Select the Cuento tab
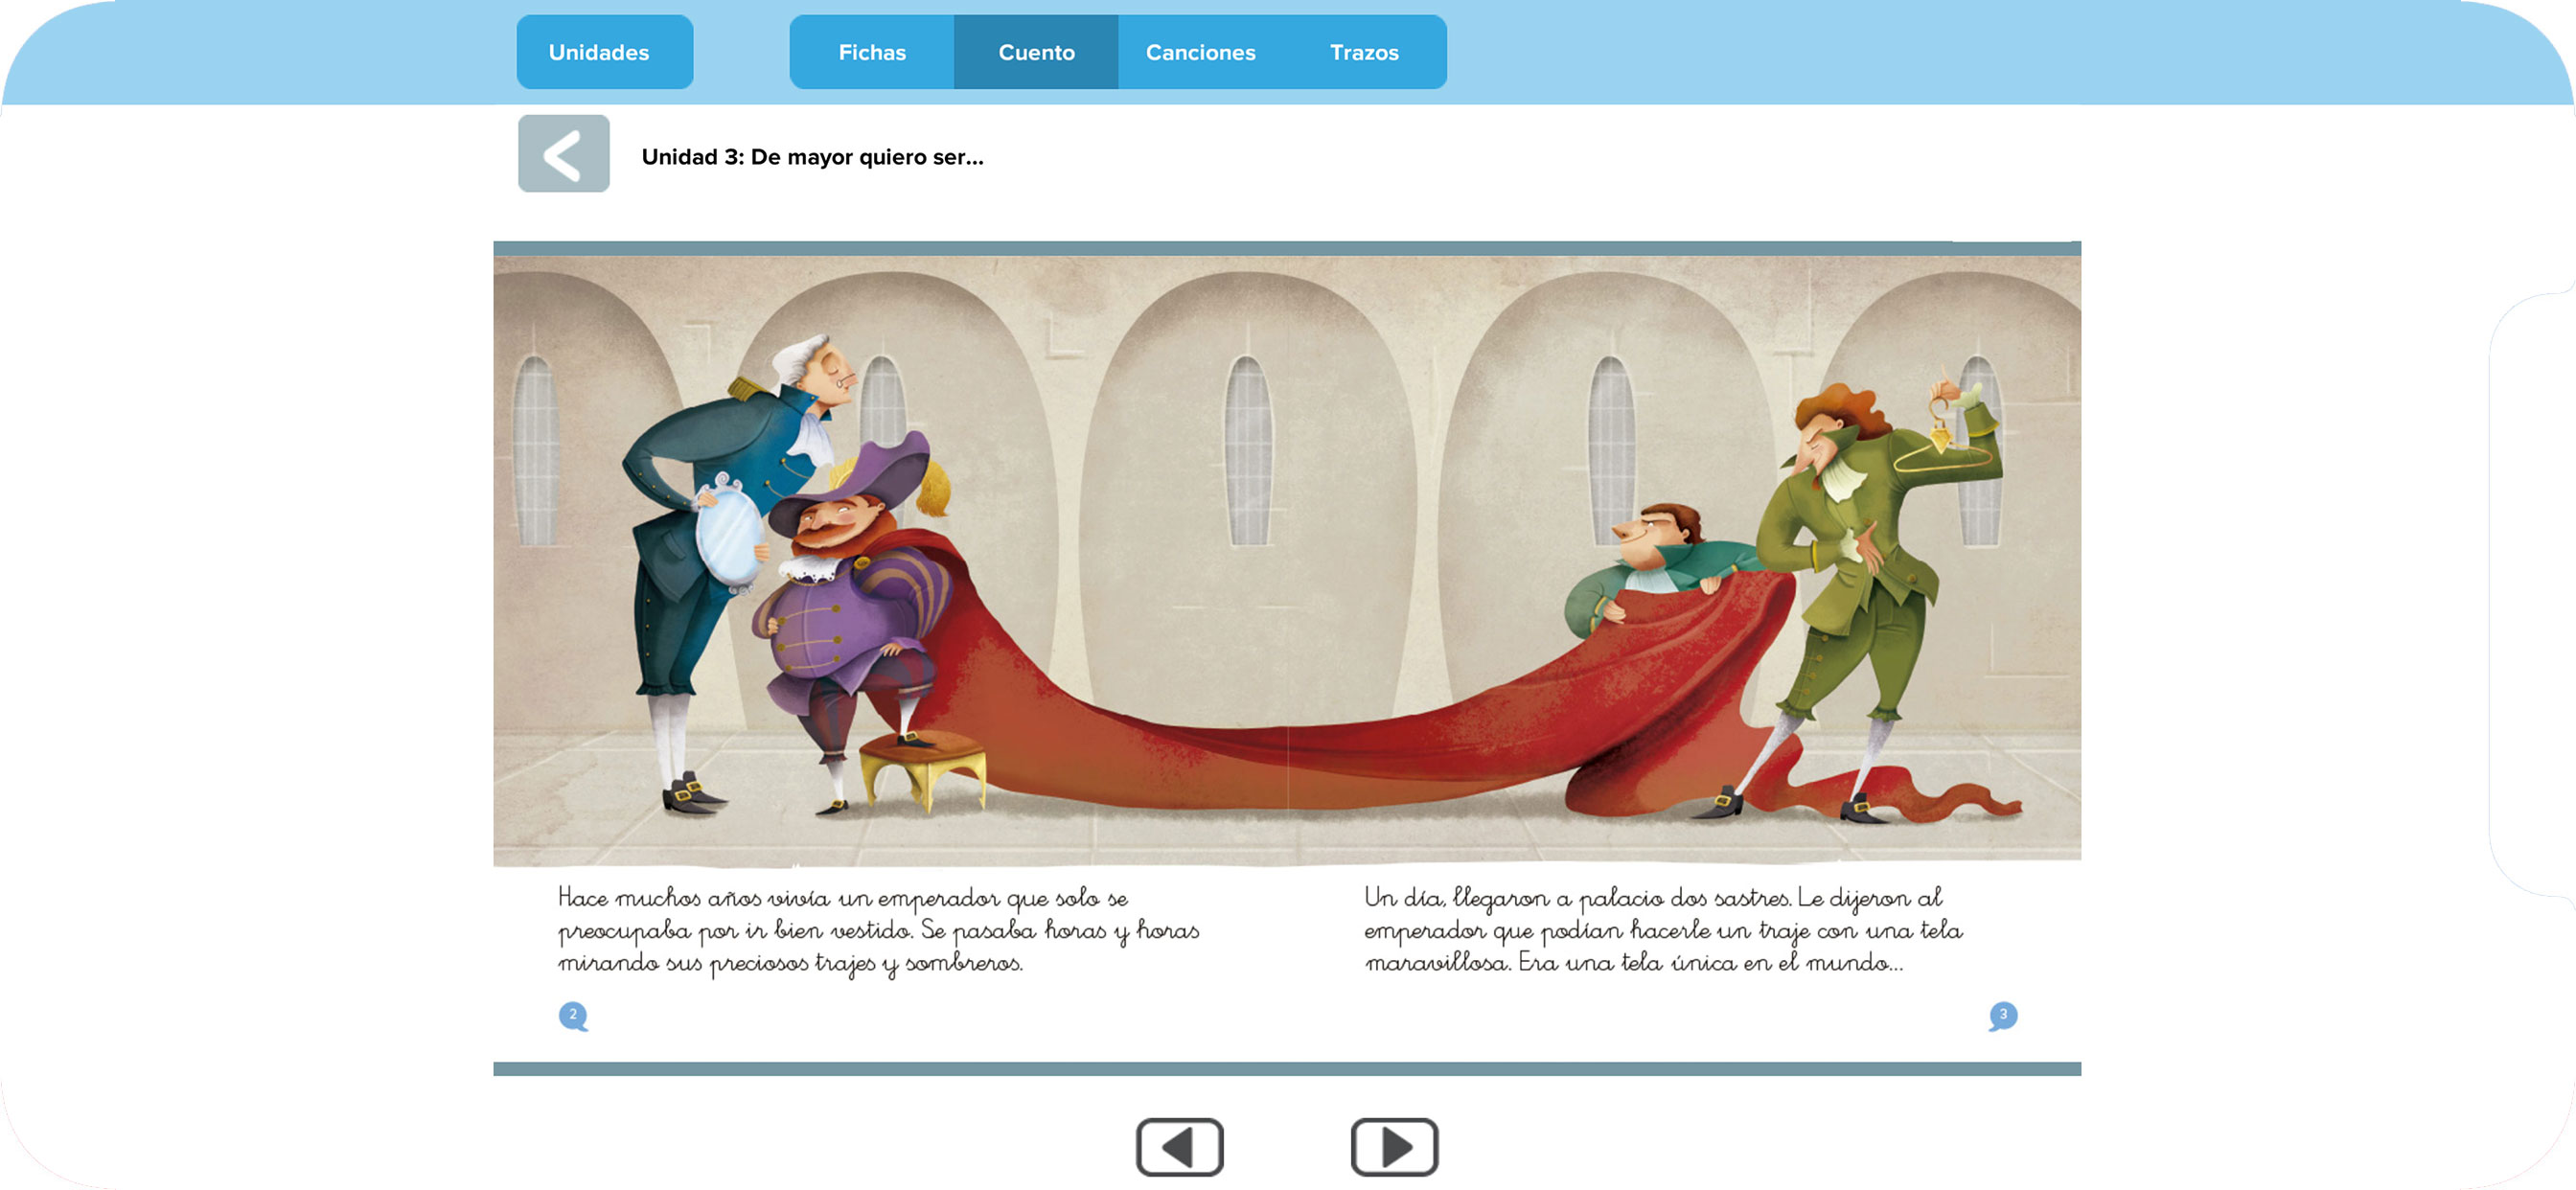2576x1190 pixels. (x=1036, y=52)
